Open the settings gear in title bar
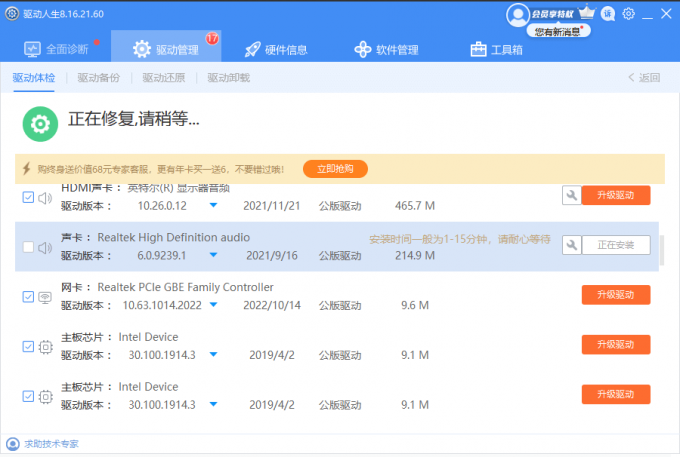680x457 pixels. coord(628,14)
